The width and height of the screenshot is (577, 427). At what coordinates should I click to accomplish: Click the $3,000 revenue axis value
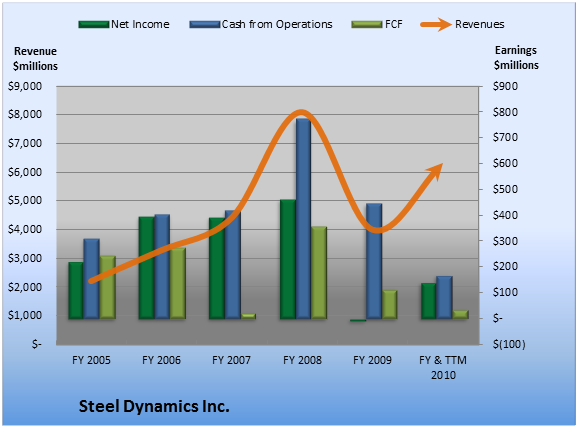point(25,258)
